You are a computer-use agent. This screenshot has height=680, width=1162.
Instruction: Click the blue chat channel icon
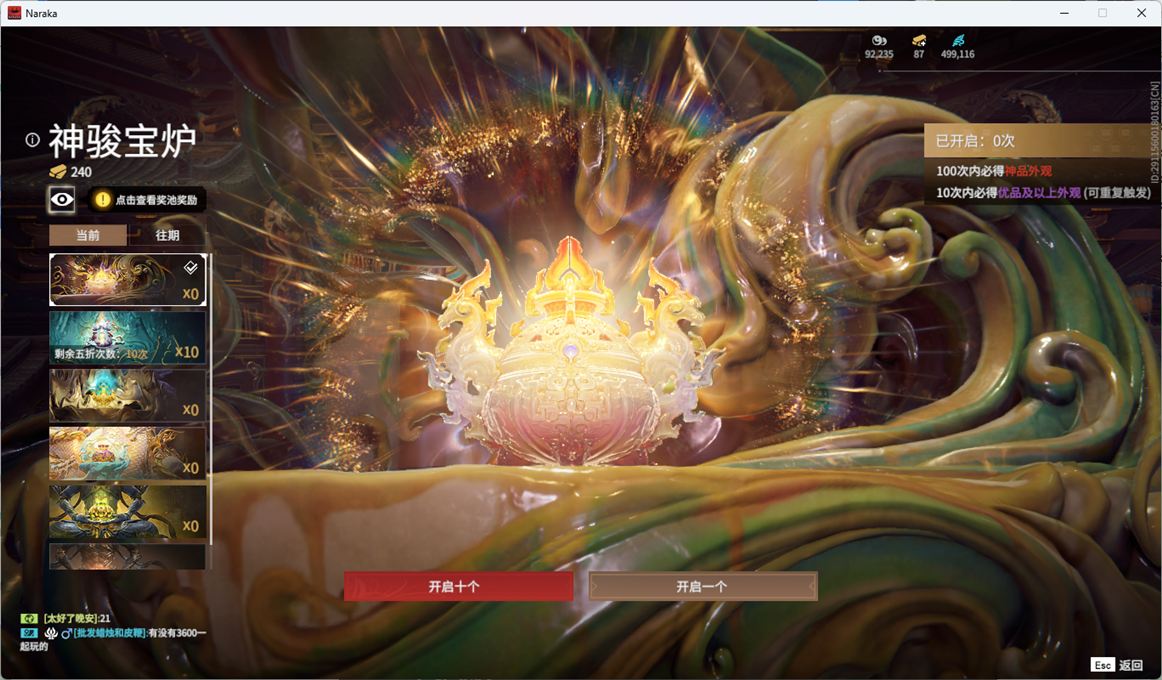point(29,633)
